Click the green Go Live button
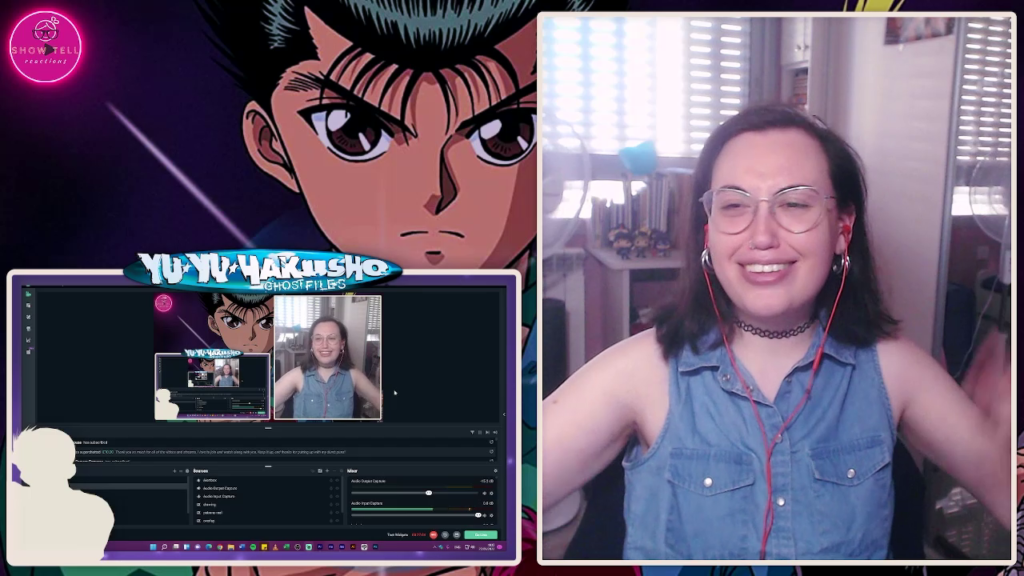This screenshot has width=1024, height=576. (x=481, y=535)
